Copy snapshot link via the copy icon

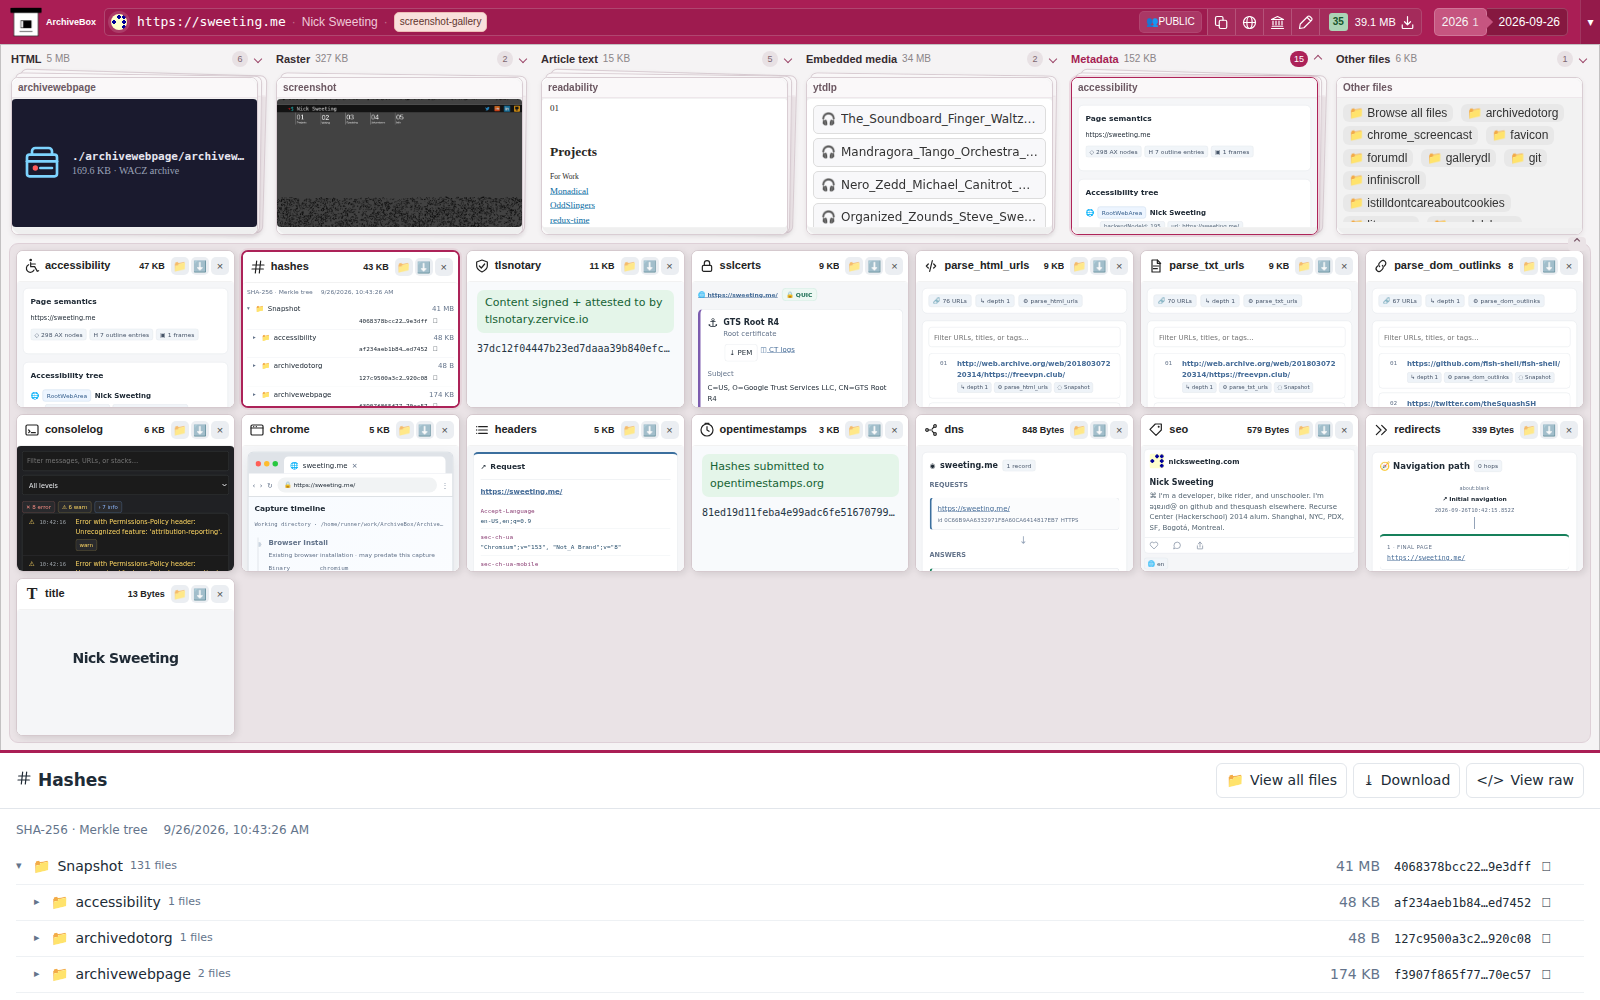tap(1221, 22)
